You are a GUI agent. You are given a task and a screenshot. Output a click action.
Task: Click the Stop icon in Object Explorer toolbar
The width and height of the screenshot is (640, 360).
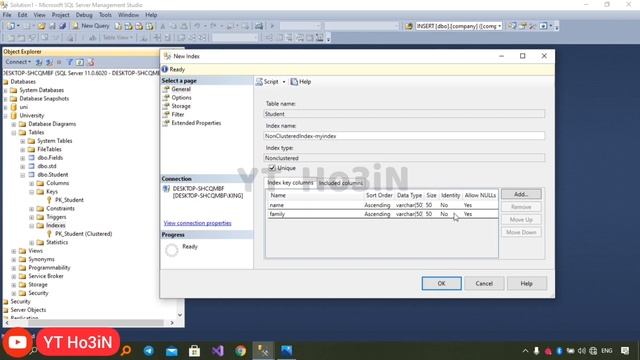[x=59, y=62]
